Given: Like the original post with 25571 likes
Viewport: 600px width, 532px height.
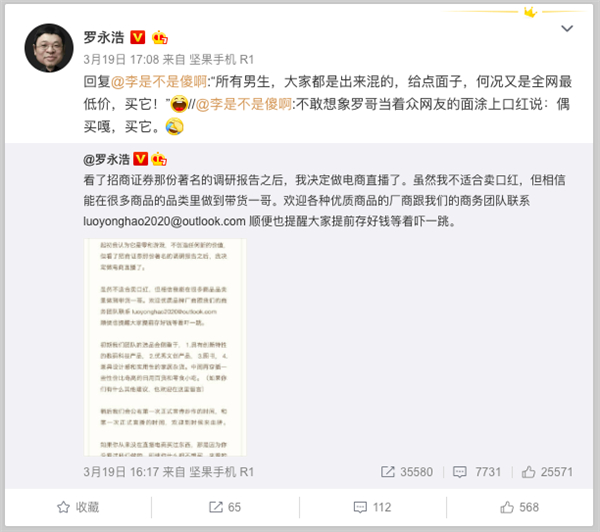Looking at the screenshot, I should pos(547,472).
